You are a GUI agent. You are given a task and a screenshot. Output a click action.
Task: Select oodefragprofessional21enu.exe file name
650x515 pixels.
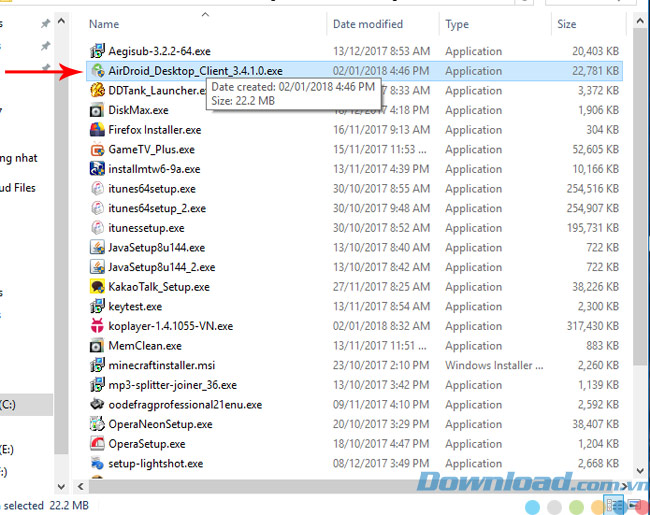[185, 405]
